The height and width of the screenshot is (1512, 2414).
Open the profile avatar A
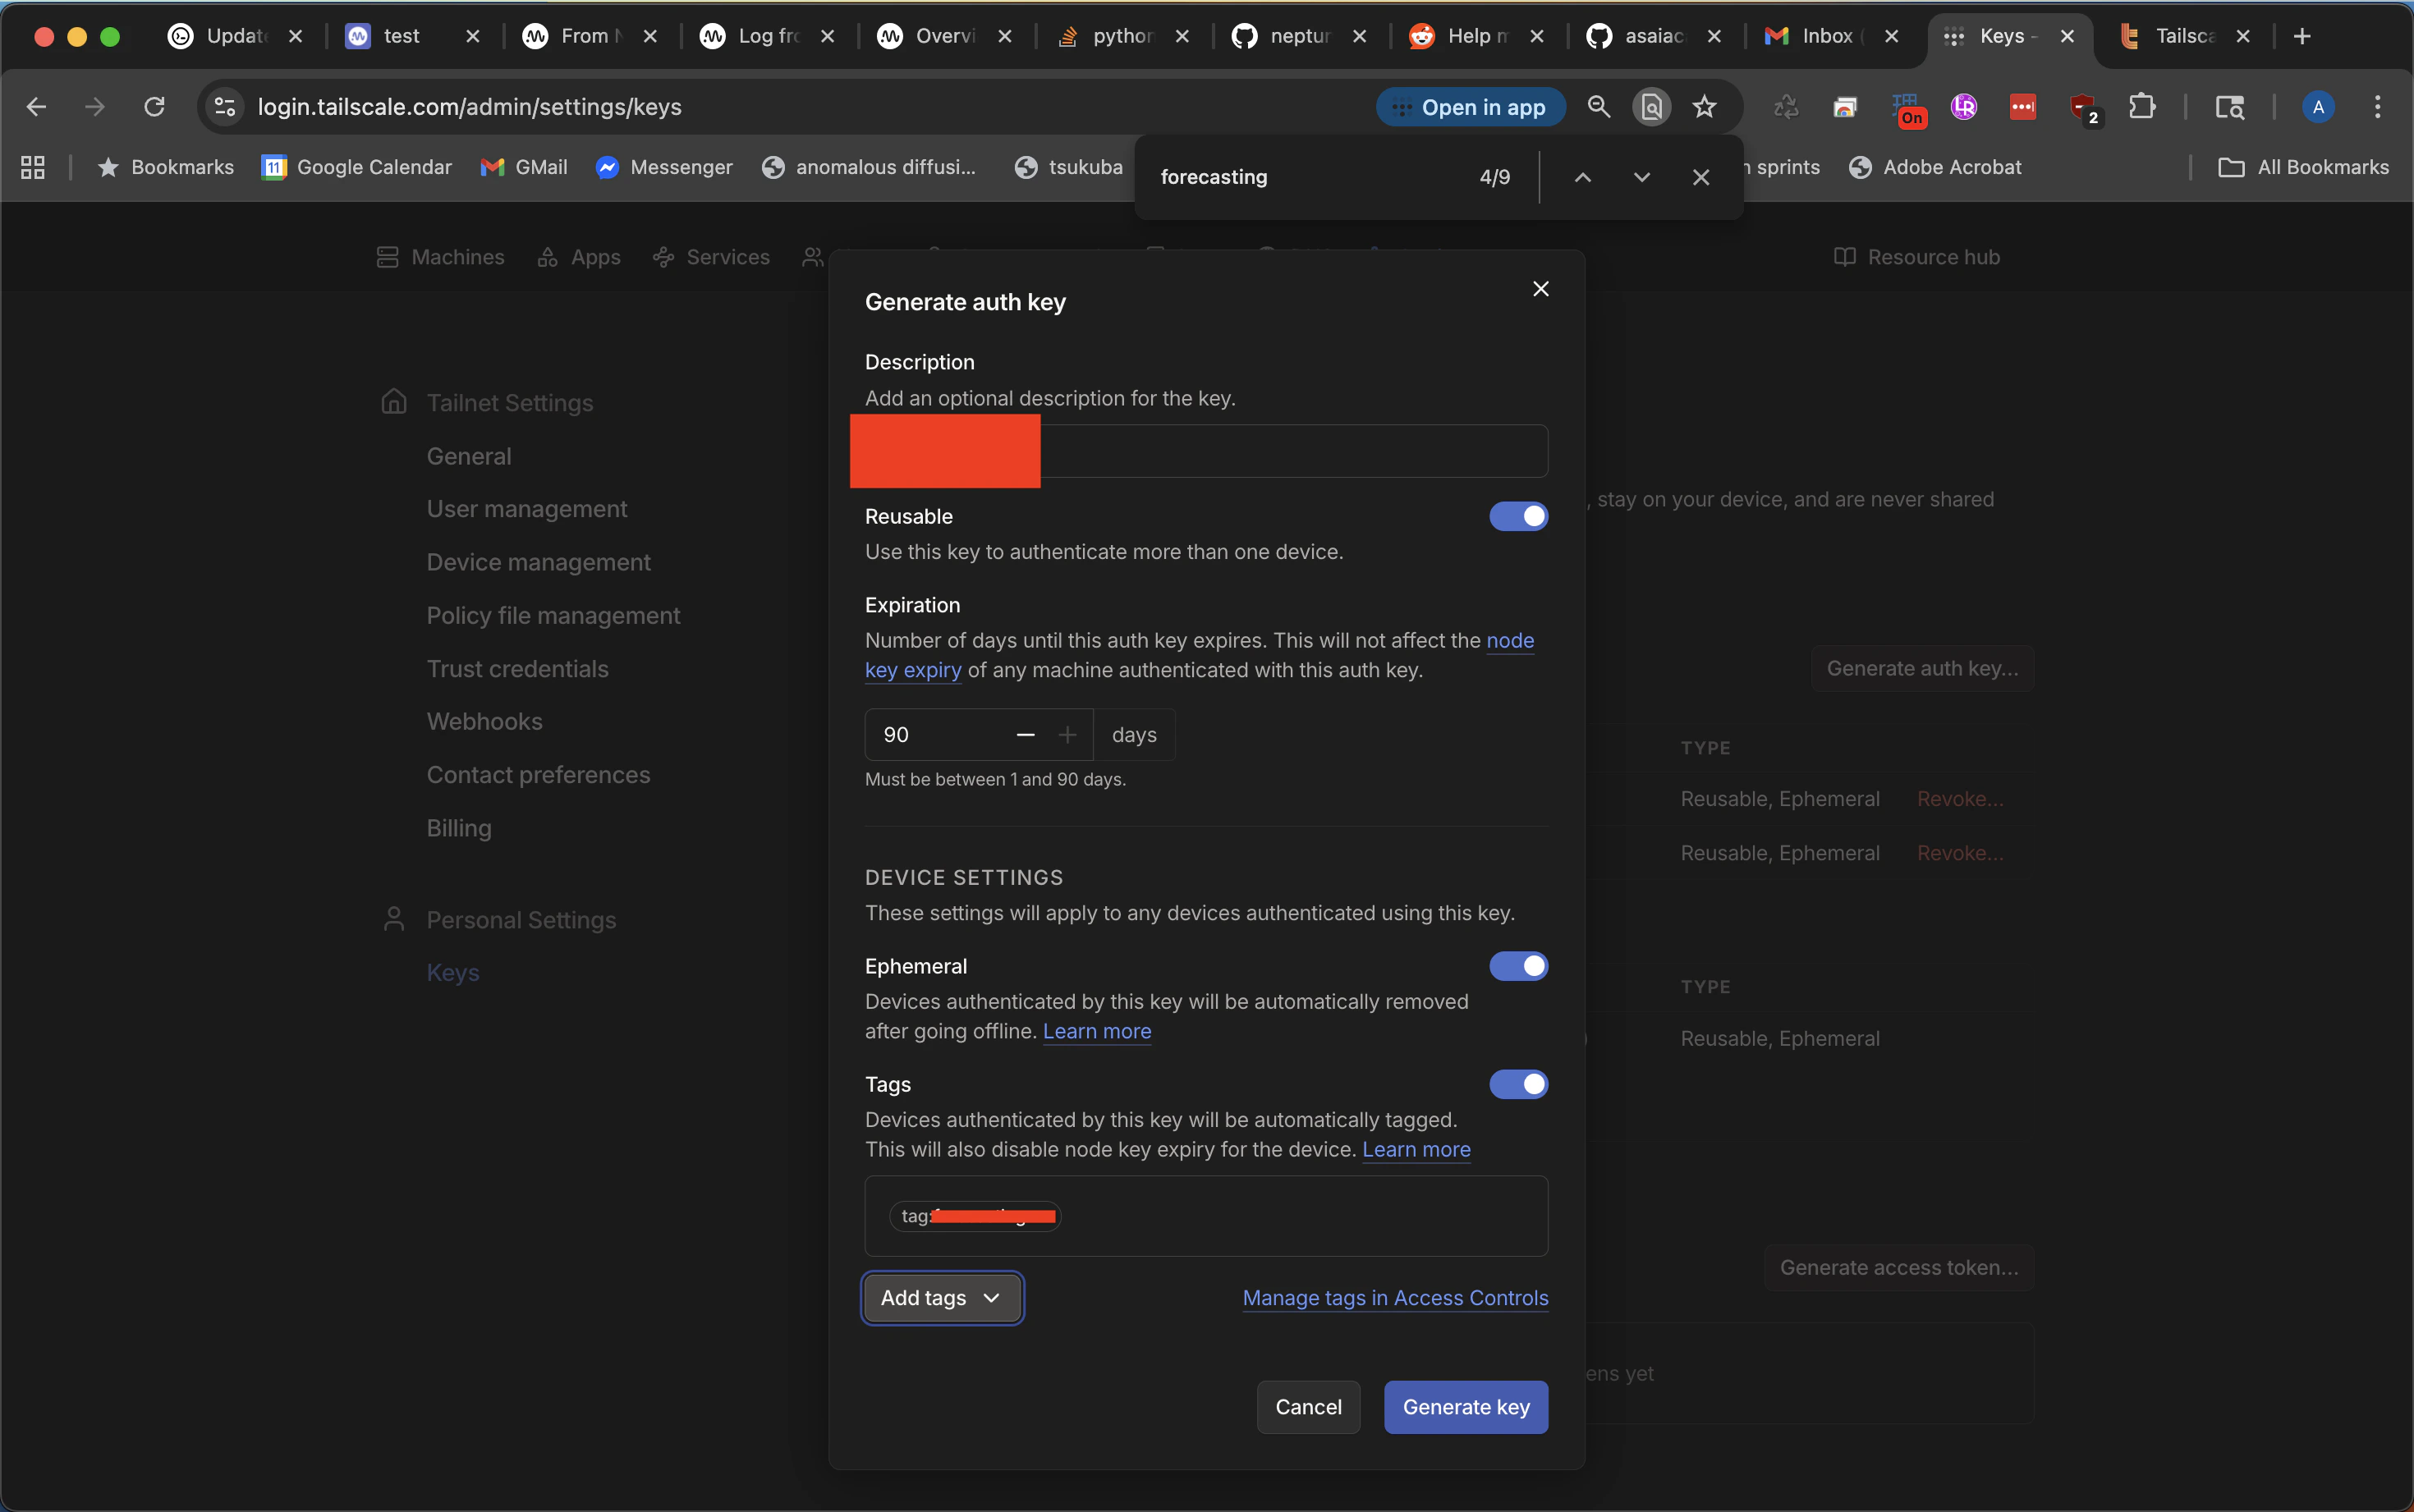point(2318,107)
